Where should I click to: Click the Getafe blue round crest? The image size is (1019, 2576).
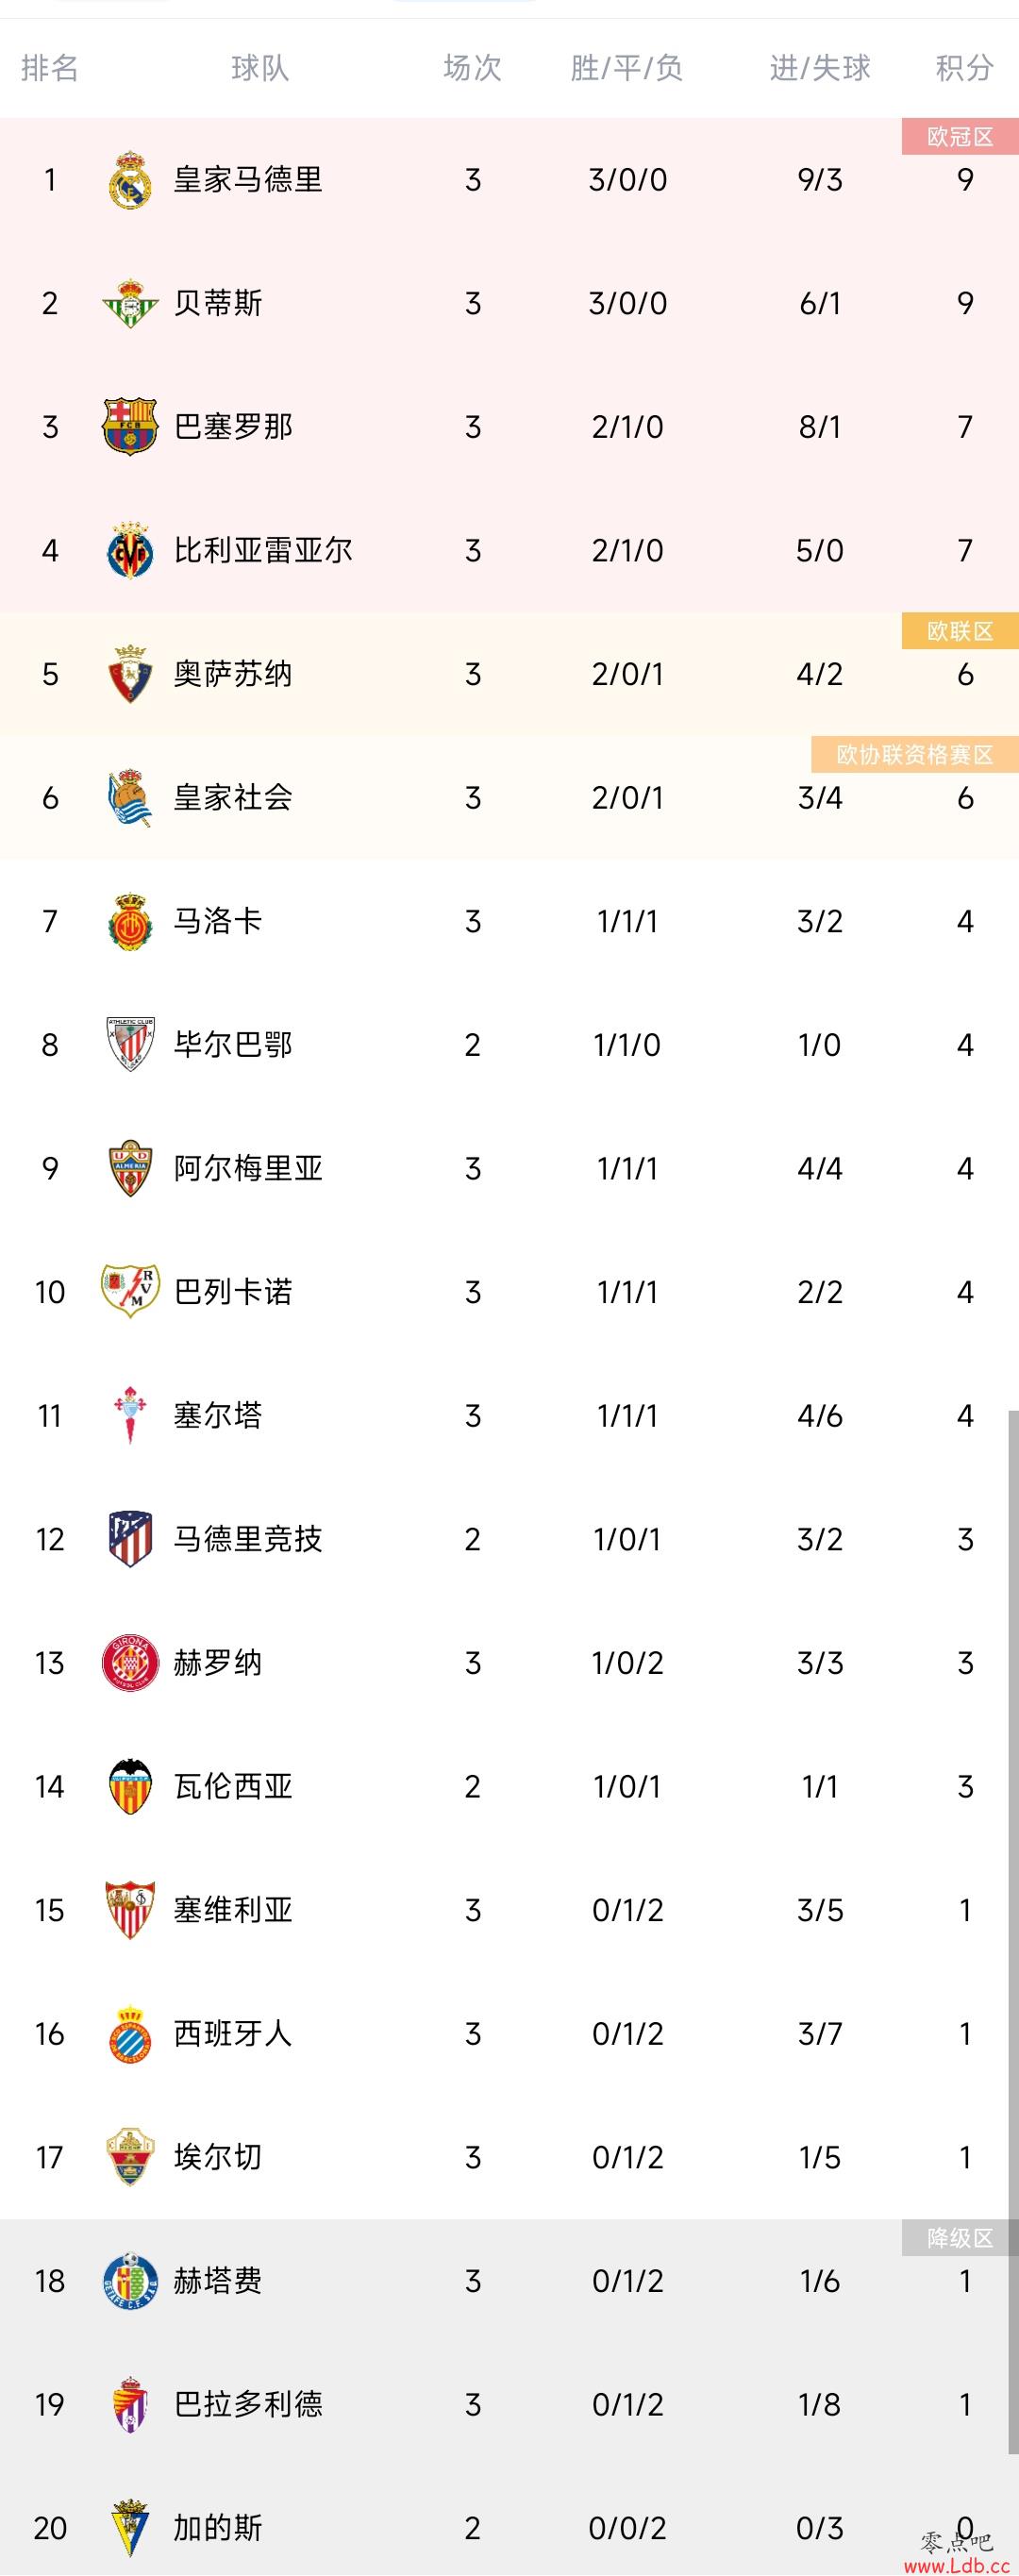click(130, 2281)
